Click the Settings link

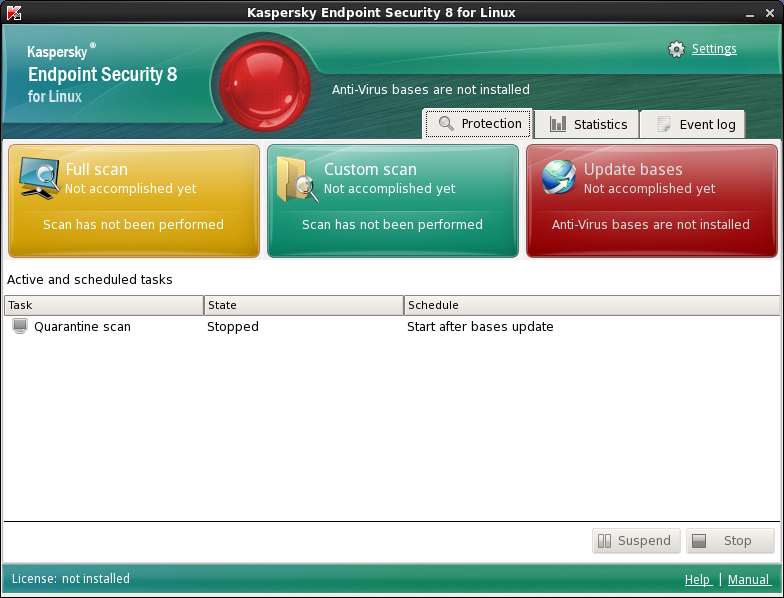click(714, 49)
